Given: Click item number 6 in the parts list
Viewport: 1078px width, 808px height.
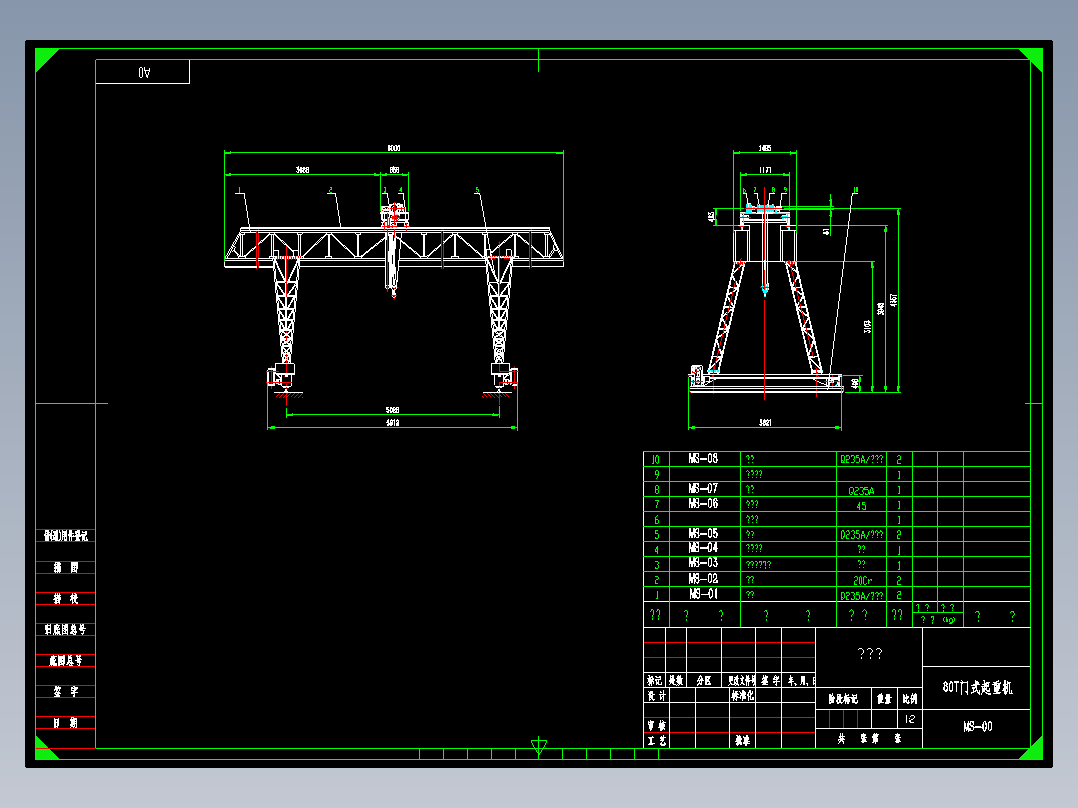Looking at the screenshot, I should 657,520.
